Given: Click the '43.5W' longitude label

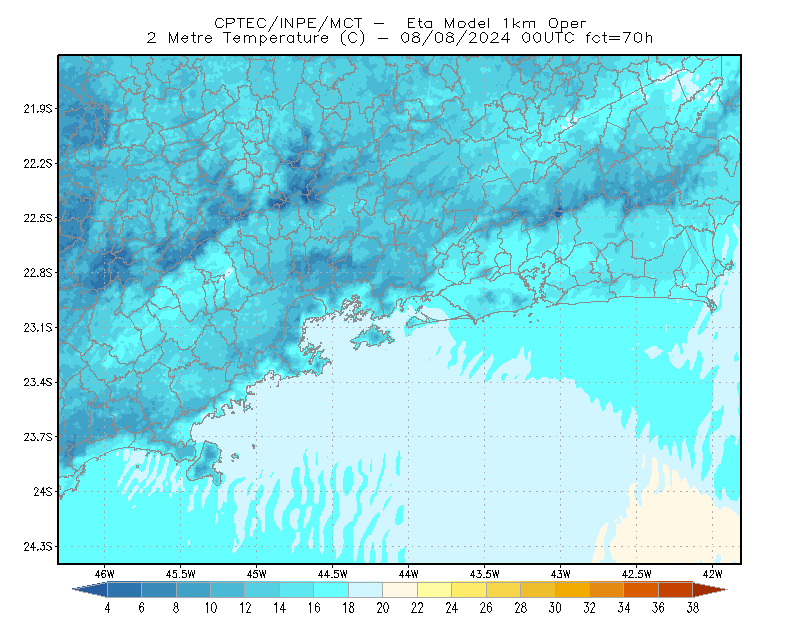Looking at the screenshot, I should [484, 574].
